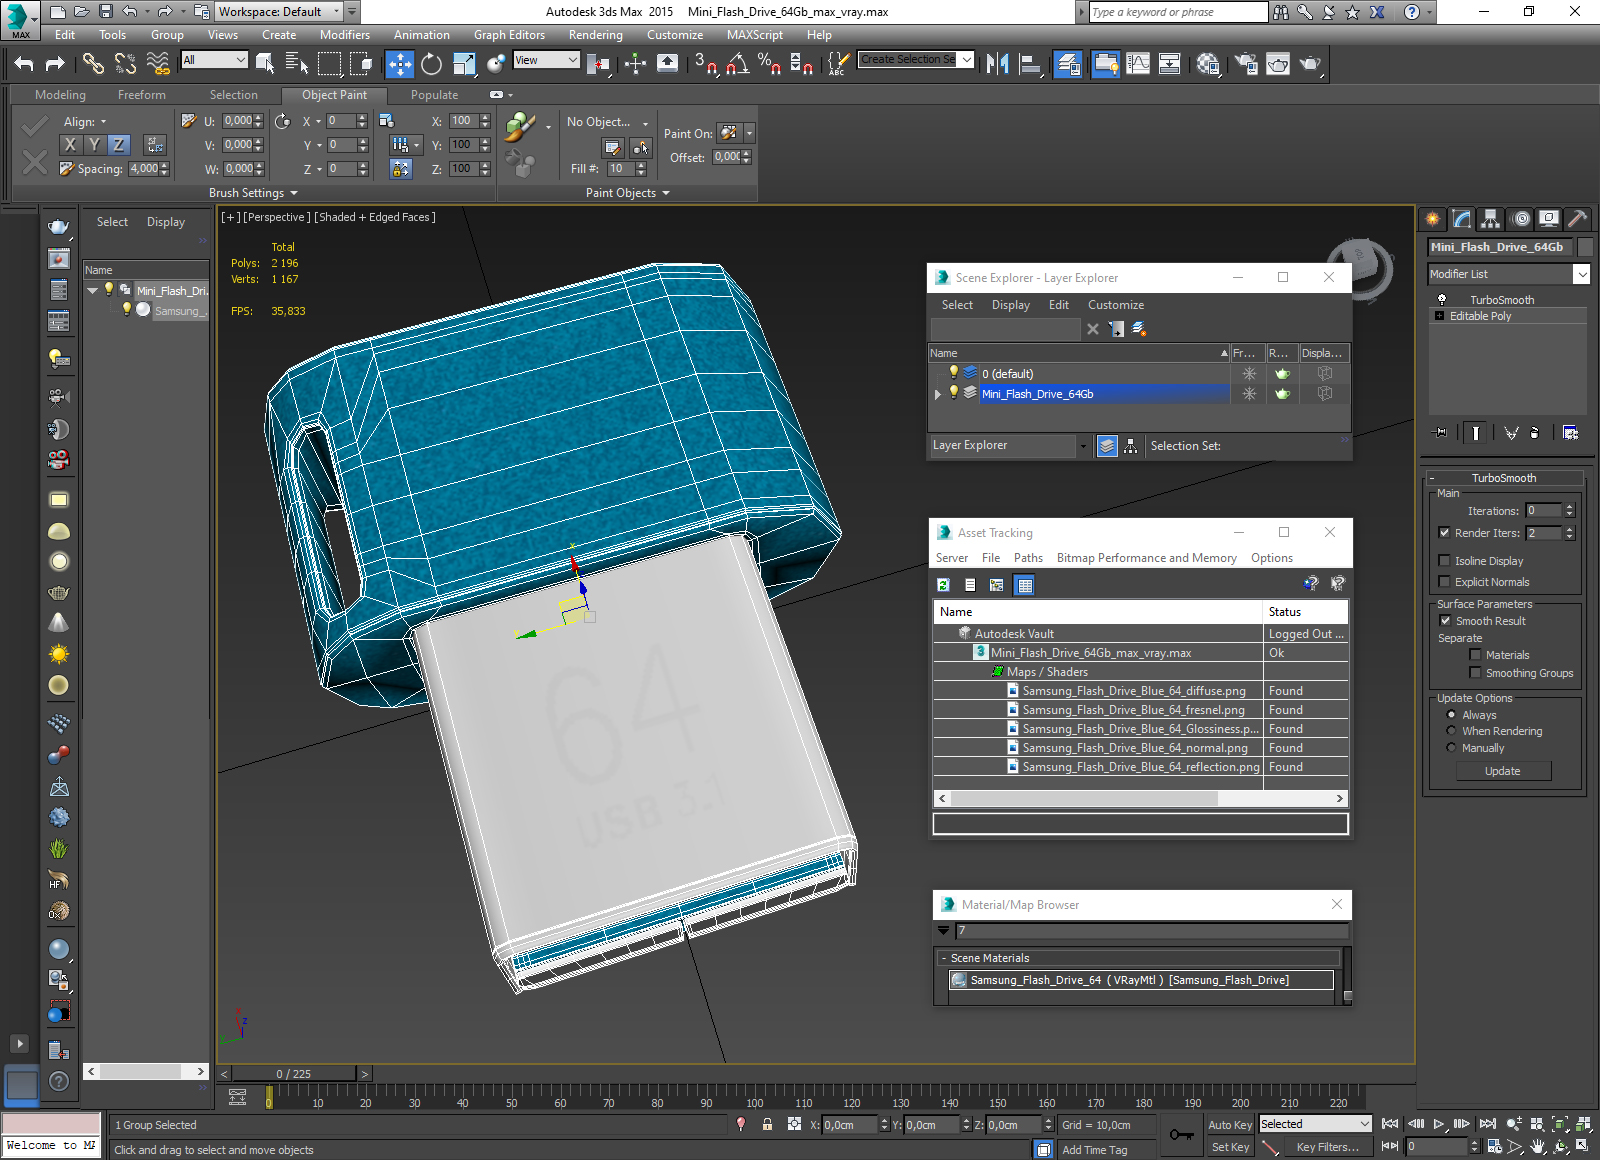Click Z align axis button
This screenshot has height=1160, width=1600.
click(x=118, y=144)
